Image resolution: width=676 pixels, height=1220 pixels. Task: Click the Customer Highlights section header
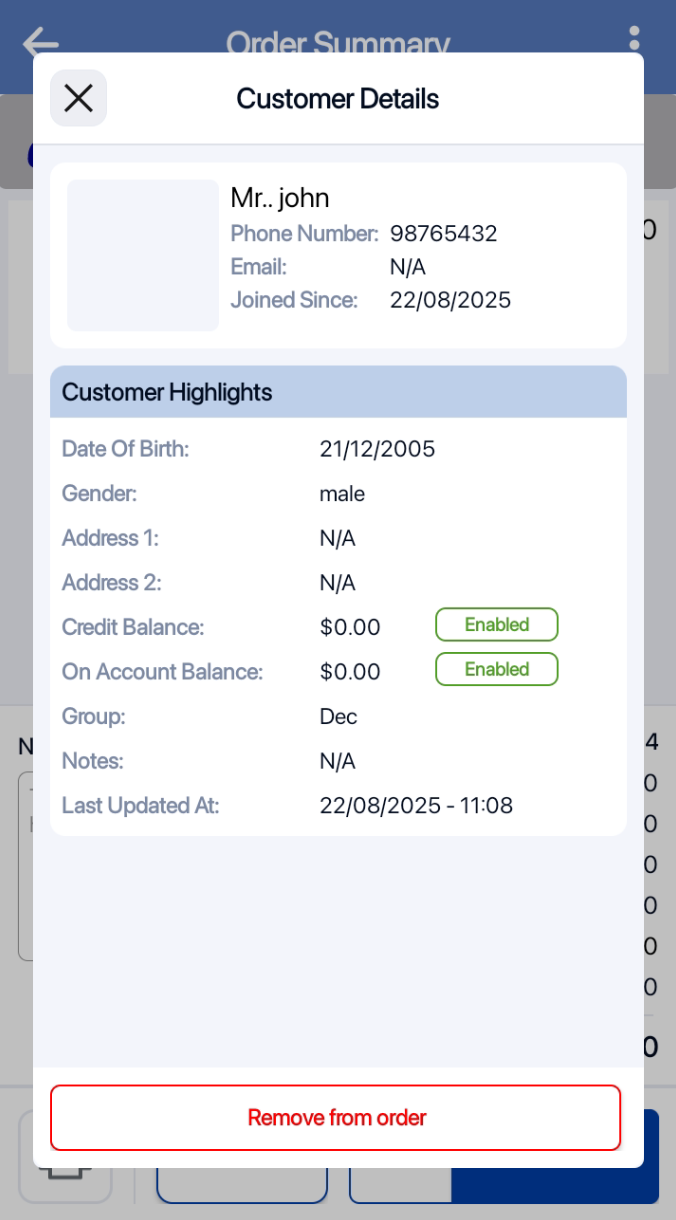(x=338, y=392)
